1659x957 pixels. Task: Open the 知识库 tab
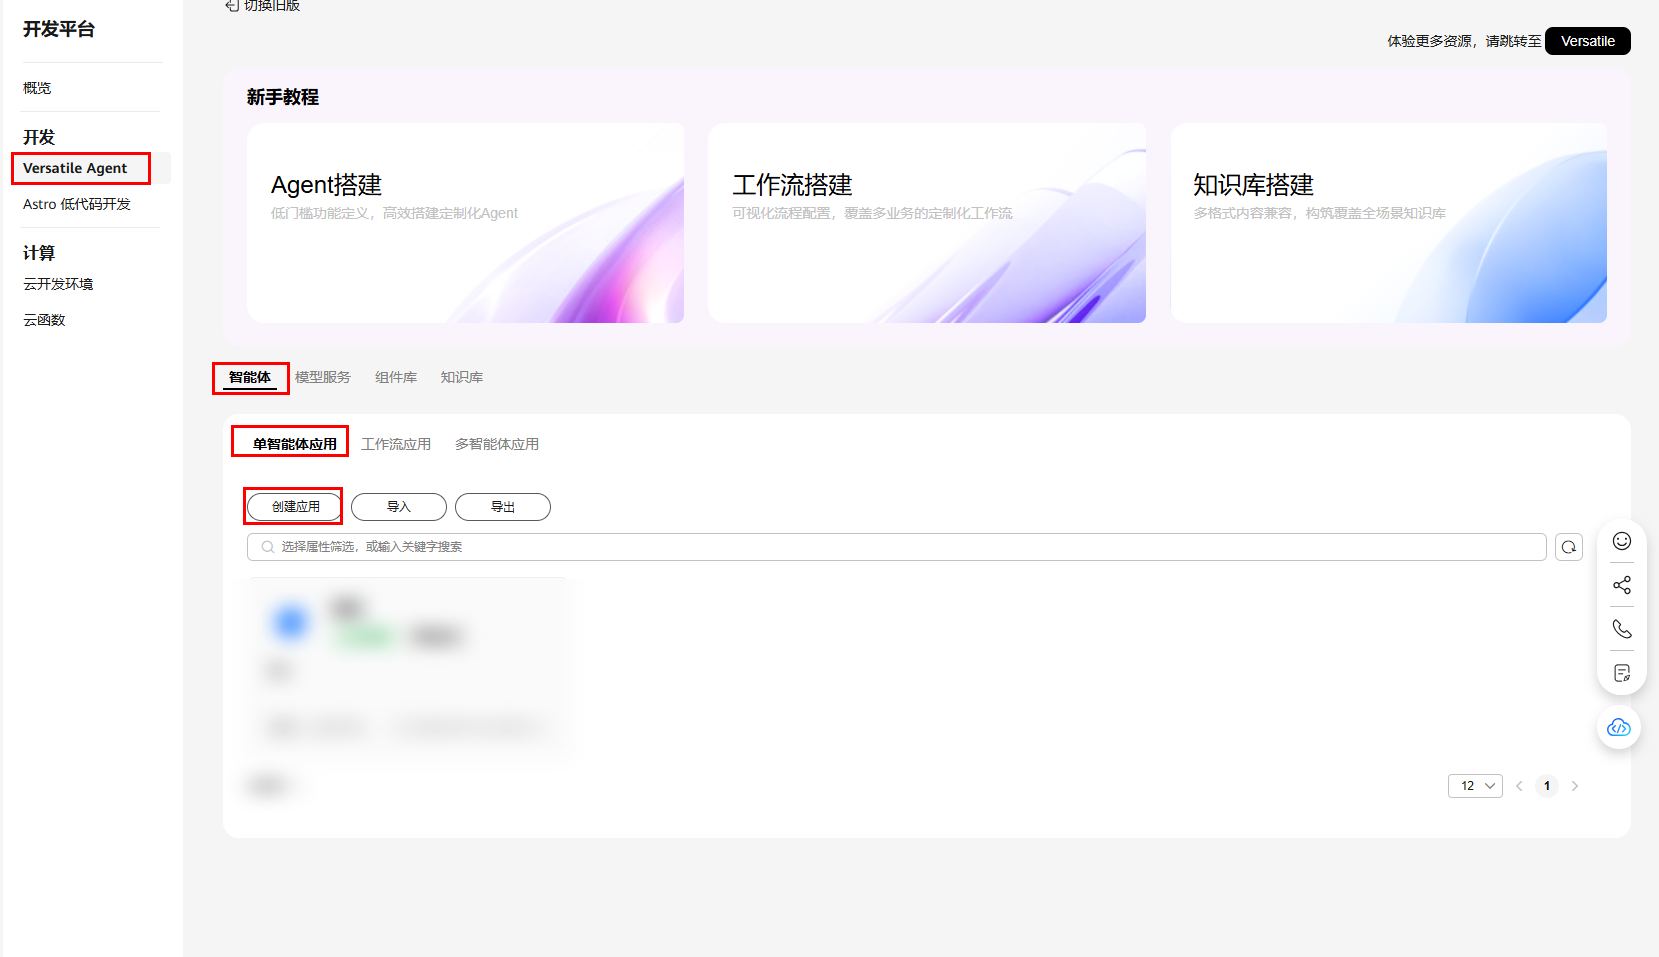click(x=461, y=377)
